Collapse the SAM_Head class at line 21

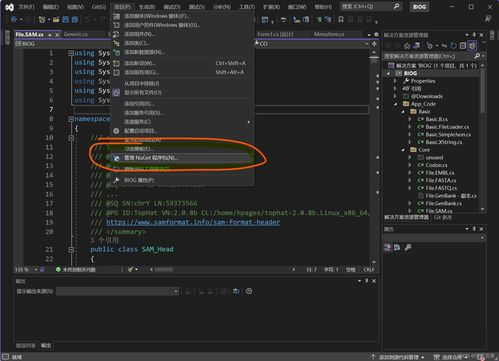[x=71, y=249]
